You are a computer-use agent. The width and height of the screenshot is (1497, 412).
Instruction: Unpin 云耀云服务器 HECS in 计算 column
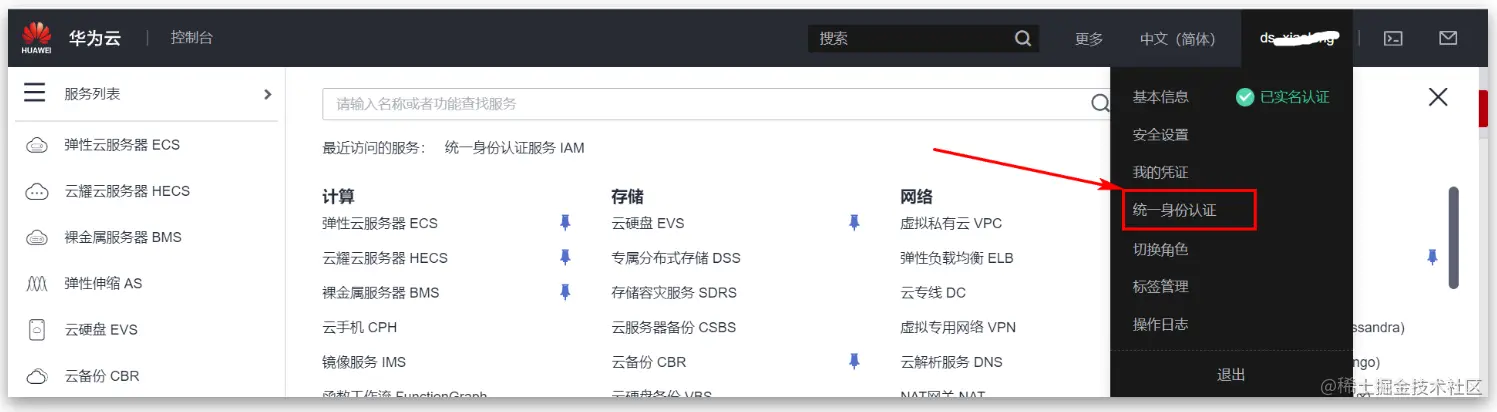565,258
